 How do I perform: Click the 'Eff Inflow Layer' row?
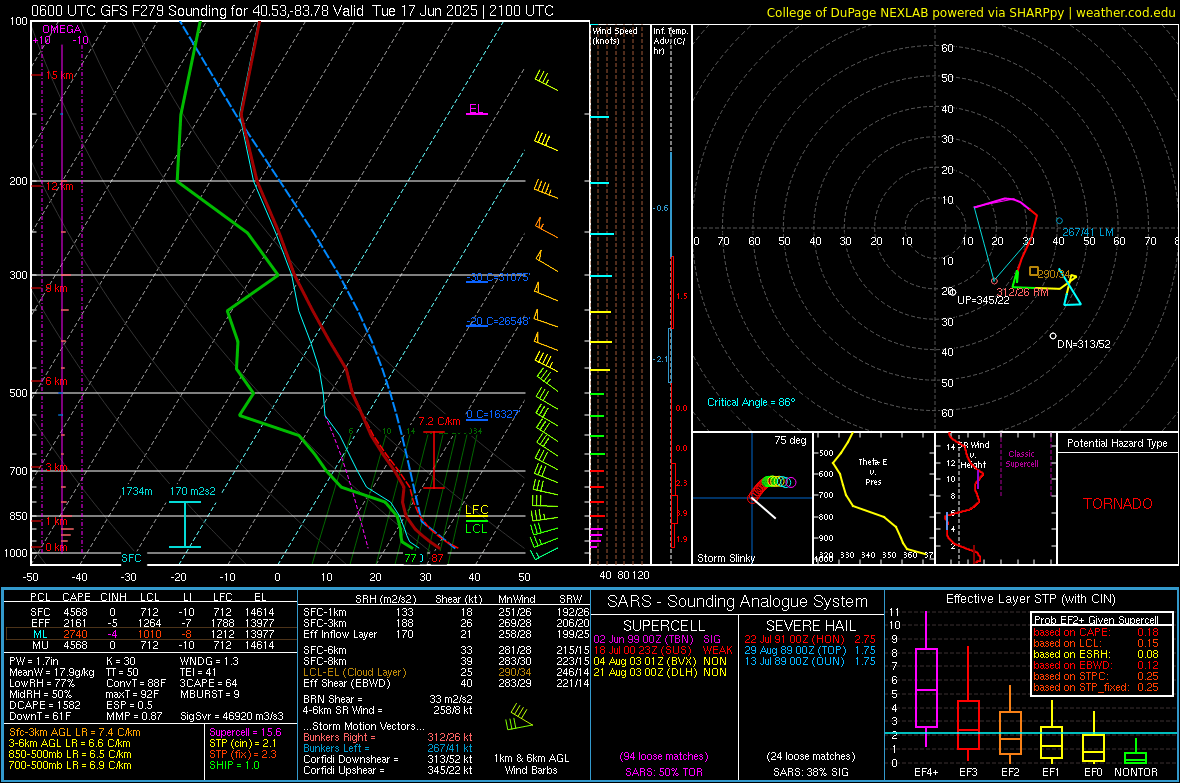click(446, 634)
